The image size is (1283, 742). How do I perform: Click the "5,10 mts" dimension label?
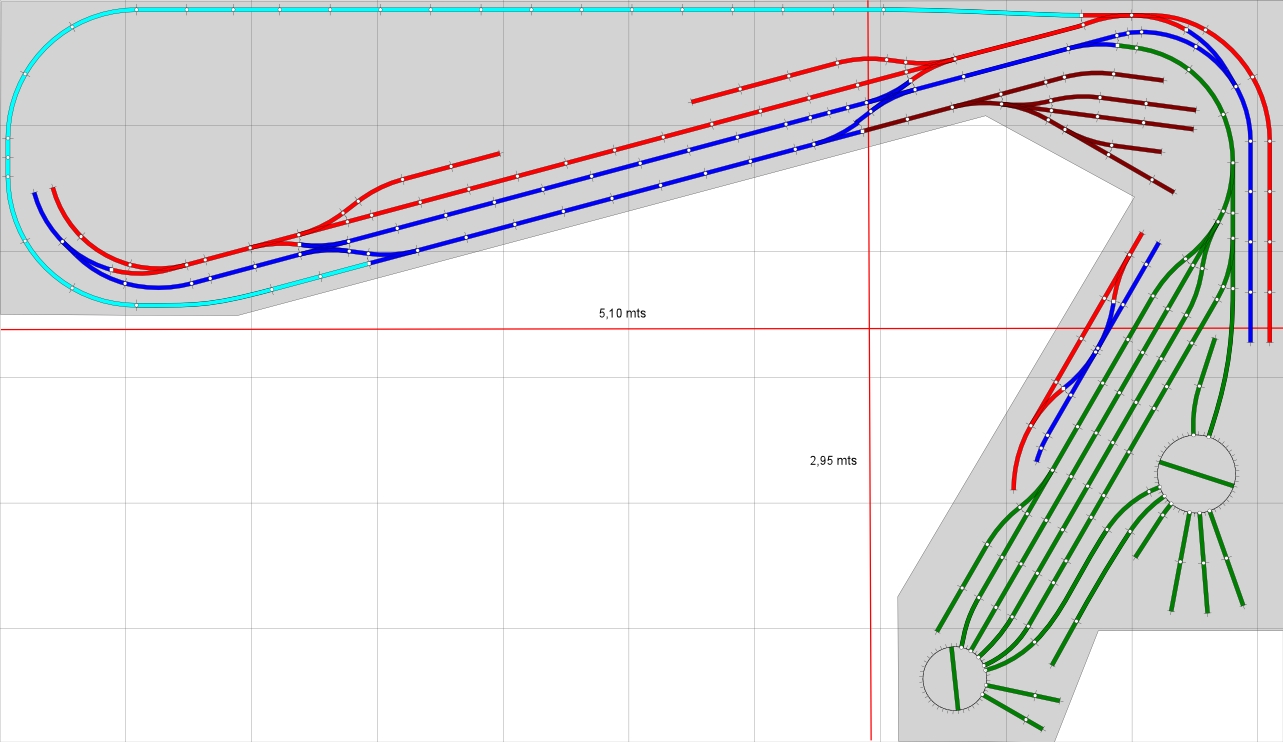pyautogui.click(x=622, y=313)
